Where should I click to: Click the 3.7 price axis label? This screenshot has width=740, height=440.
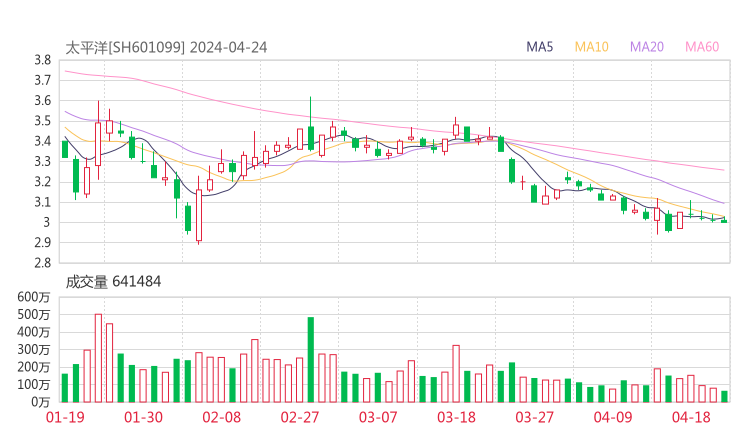[x=42, y=80]
